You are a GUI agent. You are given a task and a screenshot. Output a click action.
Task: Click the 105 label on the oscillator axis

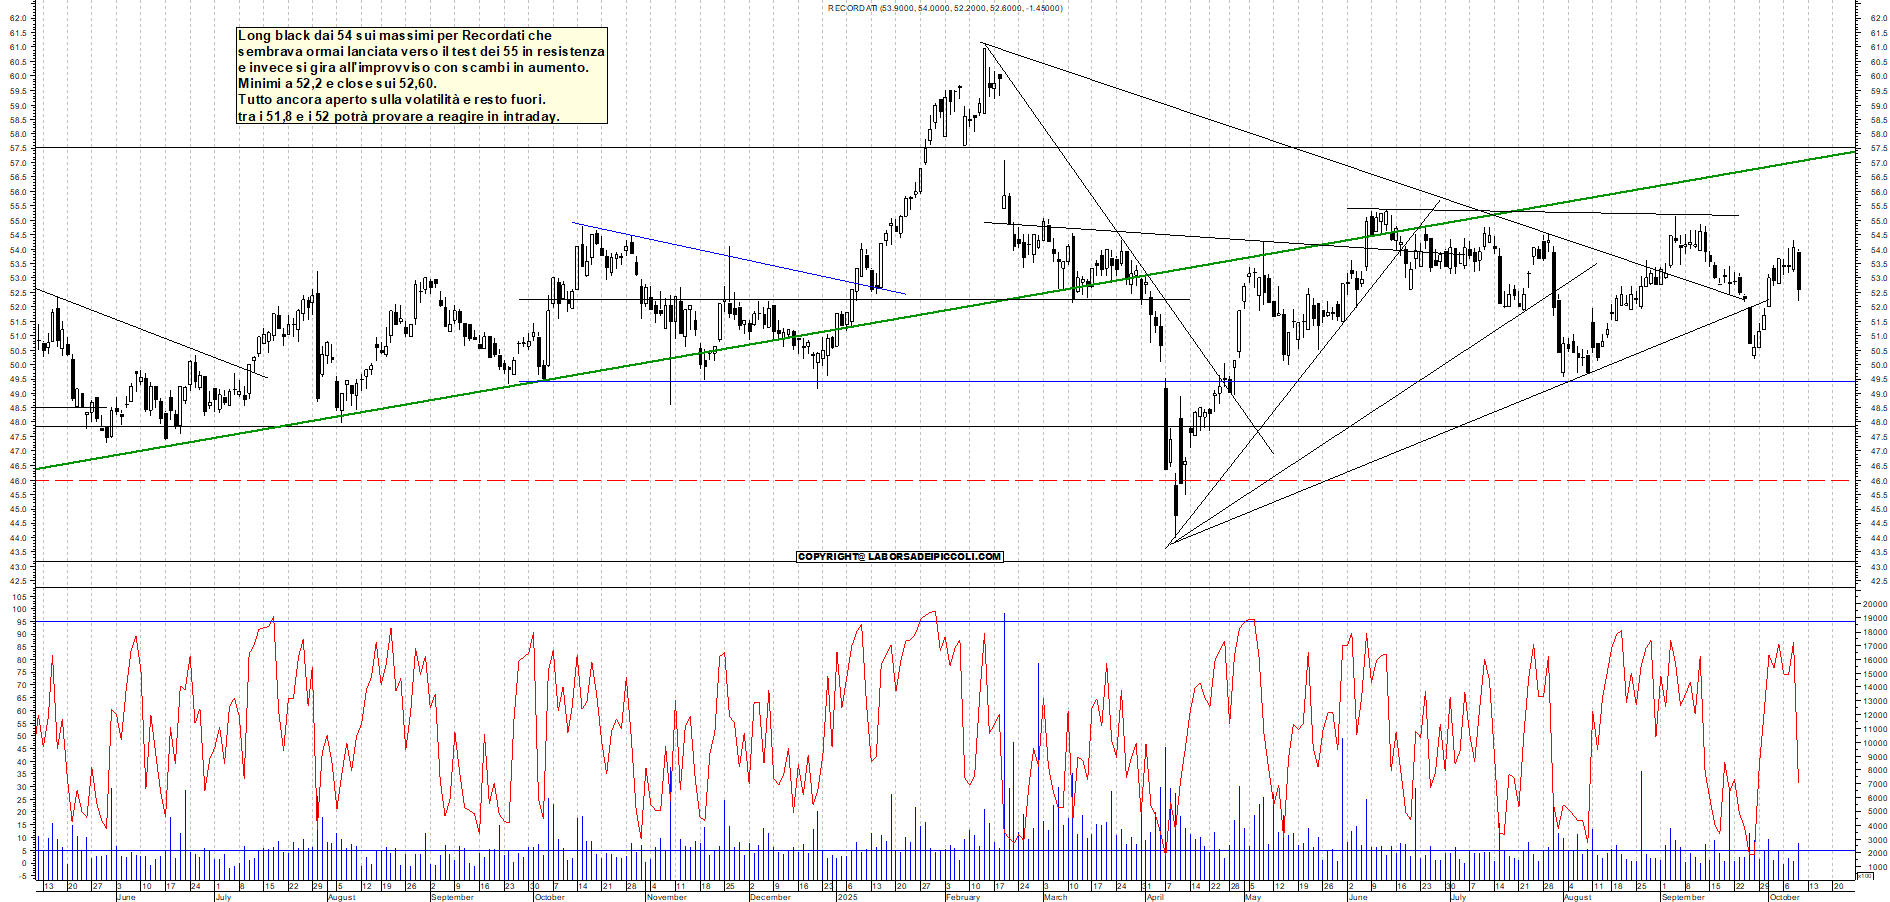19,597
